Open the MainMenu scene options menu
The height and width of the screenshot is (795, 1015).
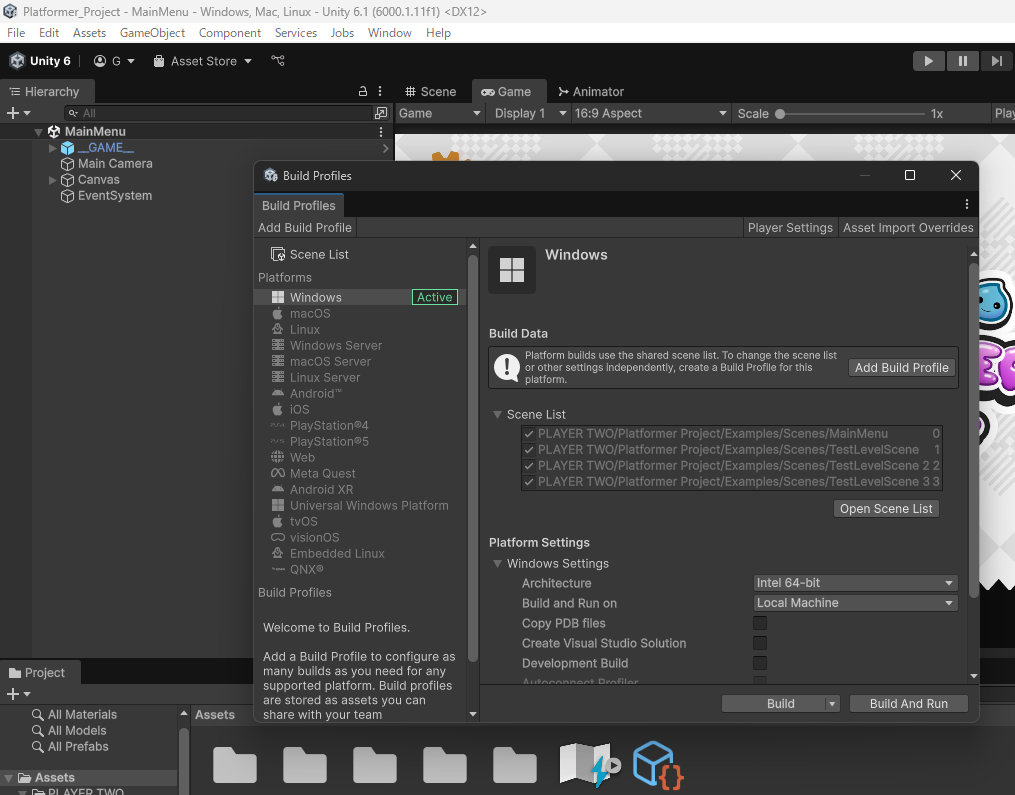click(381, 132)
